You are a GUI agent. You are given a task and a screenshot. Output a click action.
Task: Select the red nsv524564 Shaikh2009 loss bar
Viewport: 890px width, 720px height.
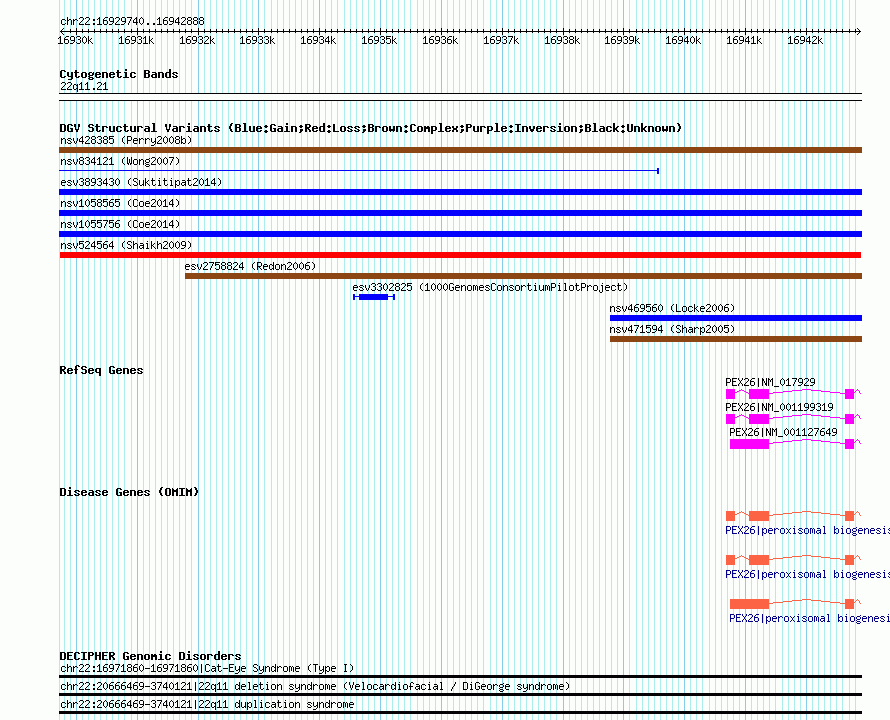click(460, 255)
